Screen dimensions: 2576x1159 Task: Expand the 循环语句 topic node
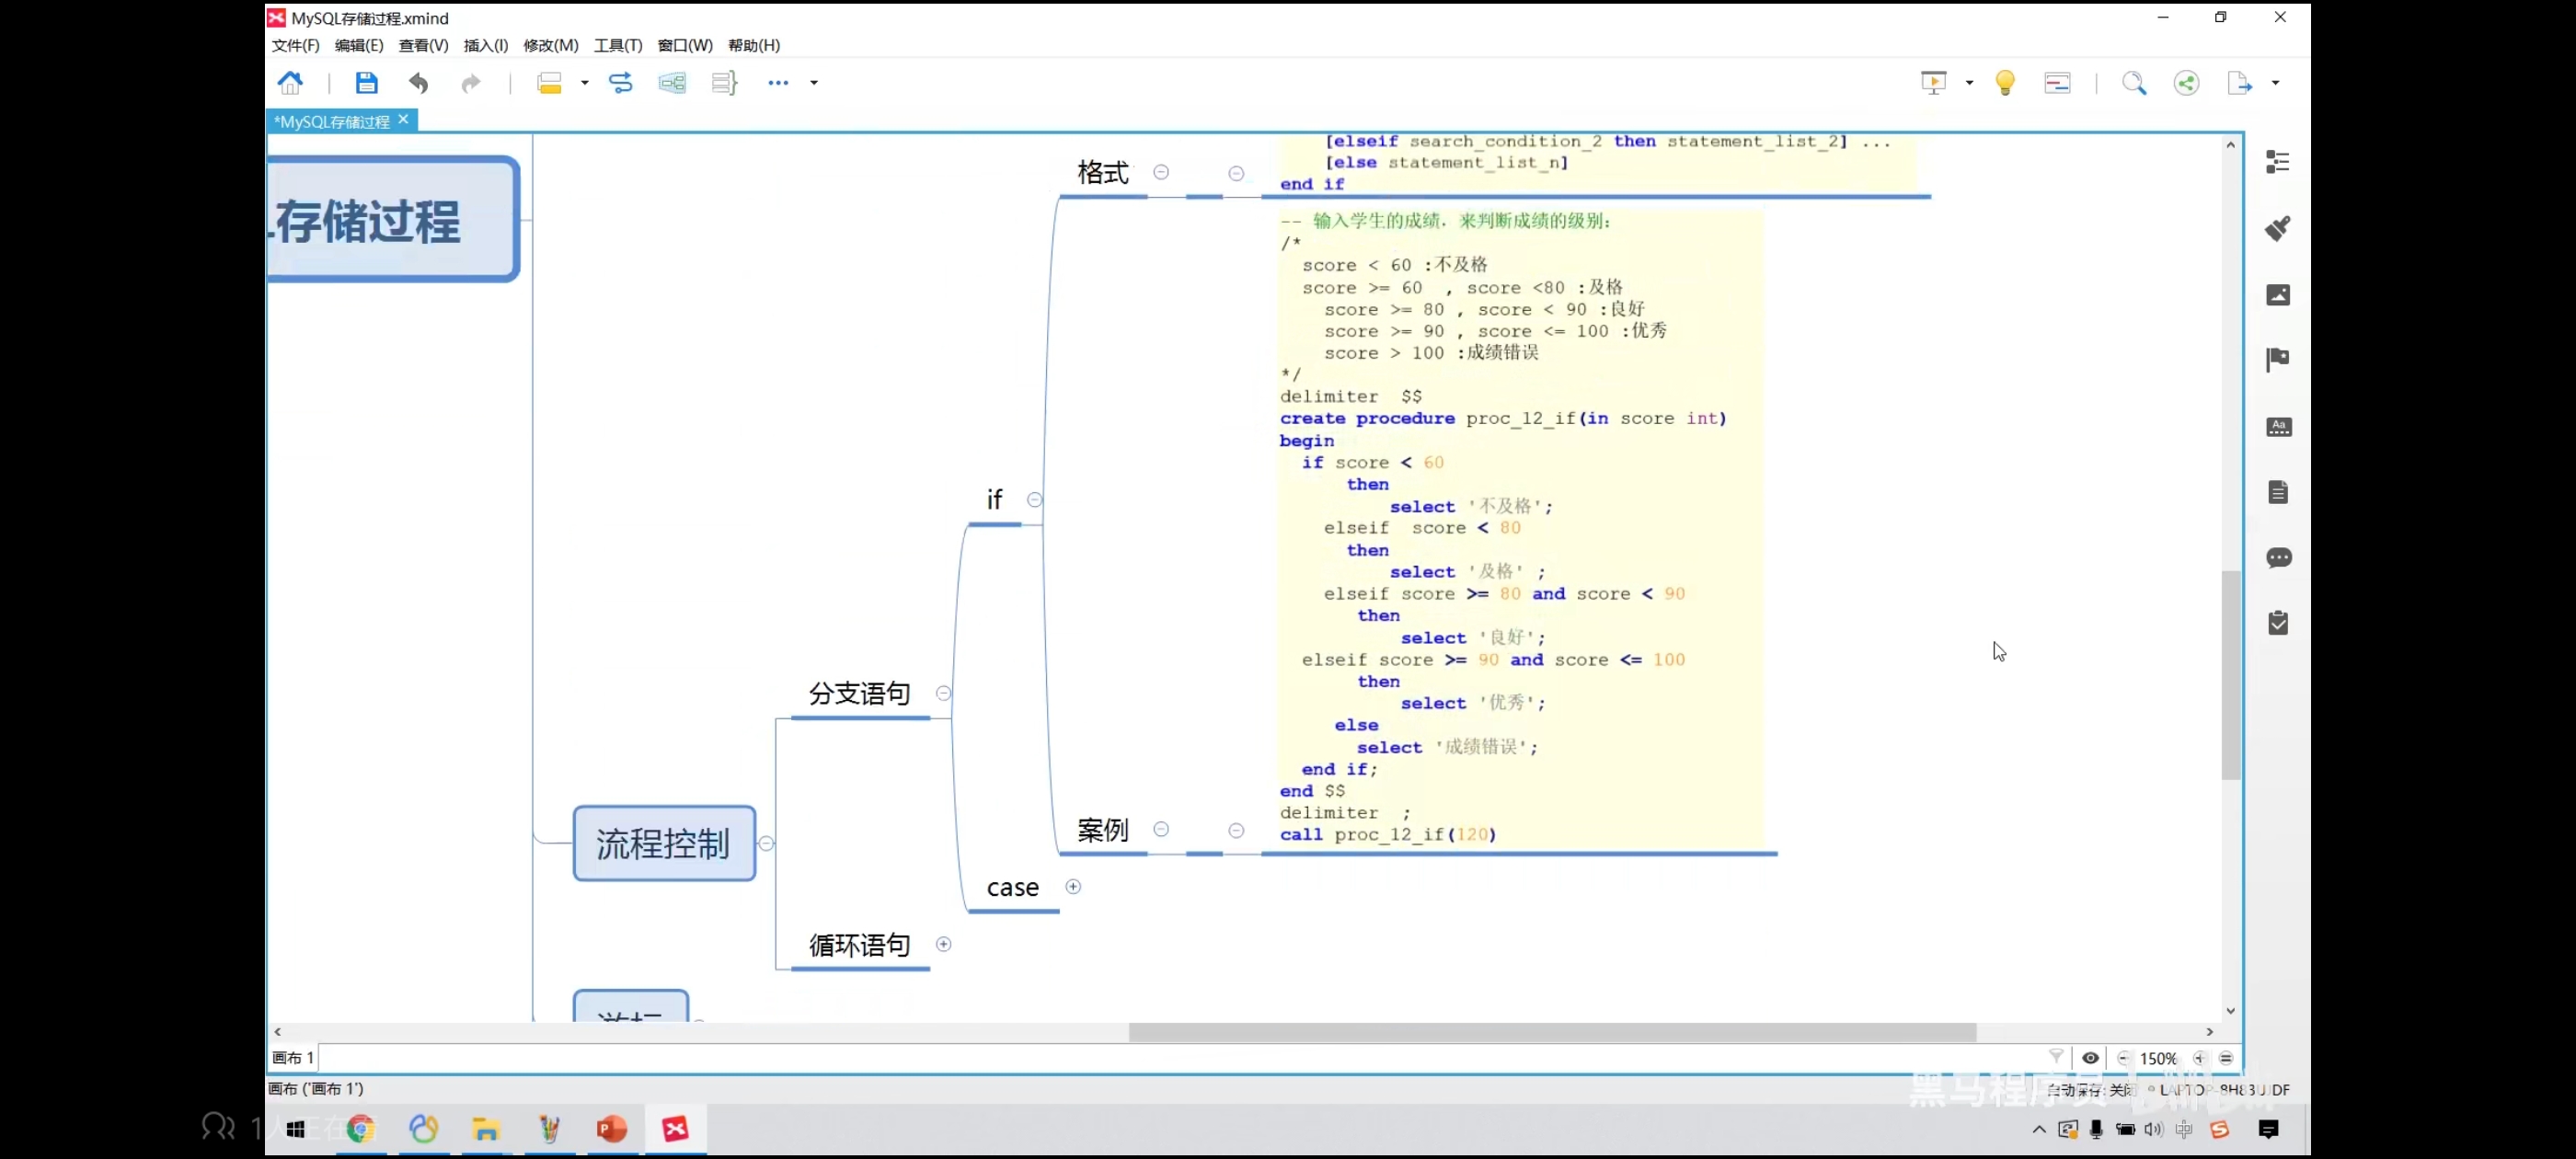tap(943, 944)
